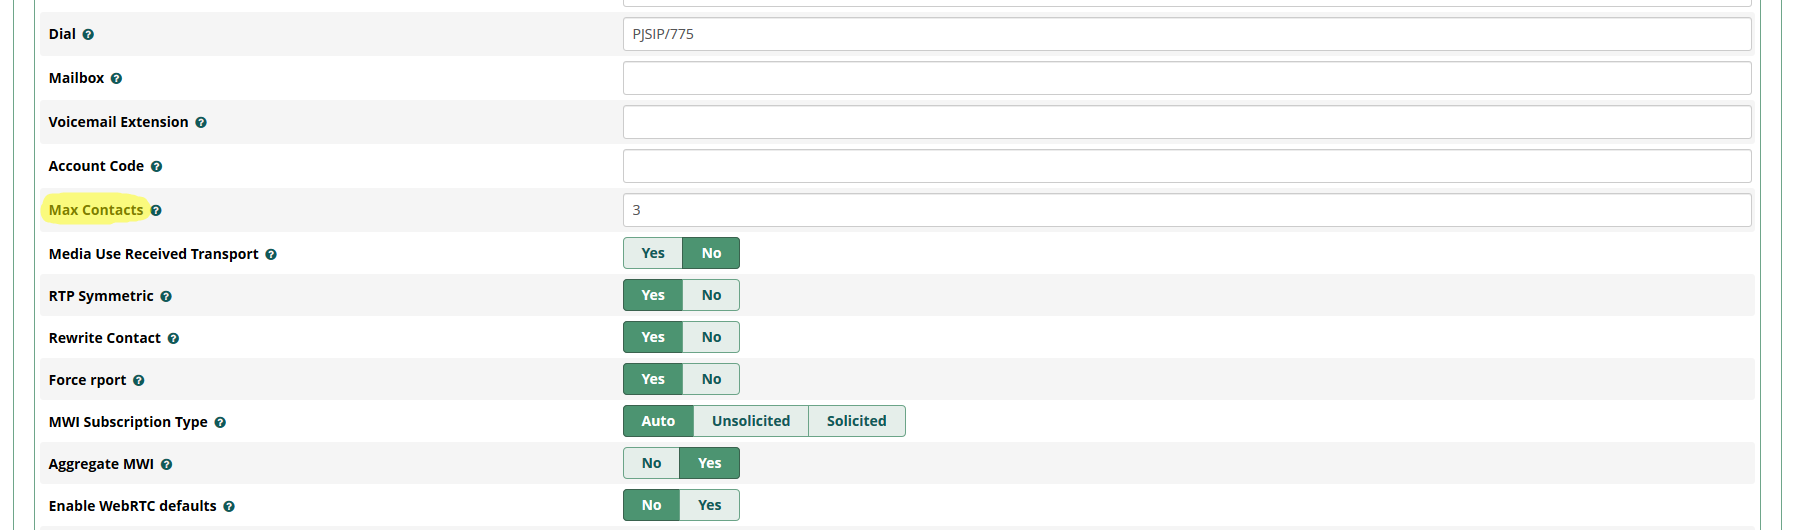The height and width of the screenshot is (530, 1793).
Task: Select Solicited MWI subscription type
Action: coord(857,421)
